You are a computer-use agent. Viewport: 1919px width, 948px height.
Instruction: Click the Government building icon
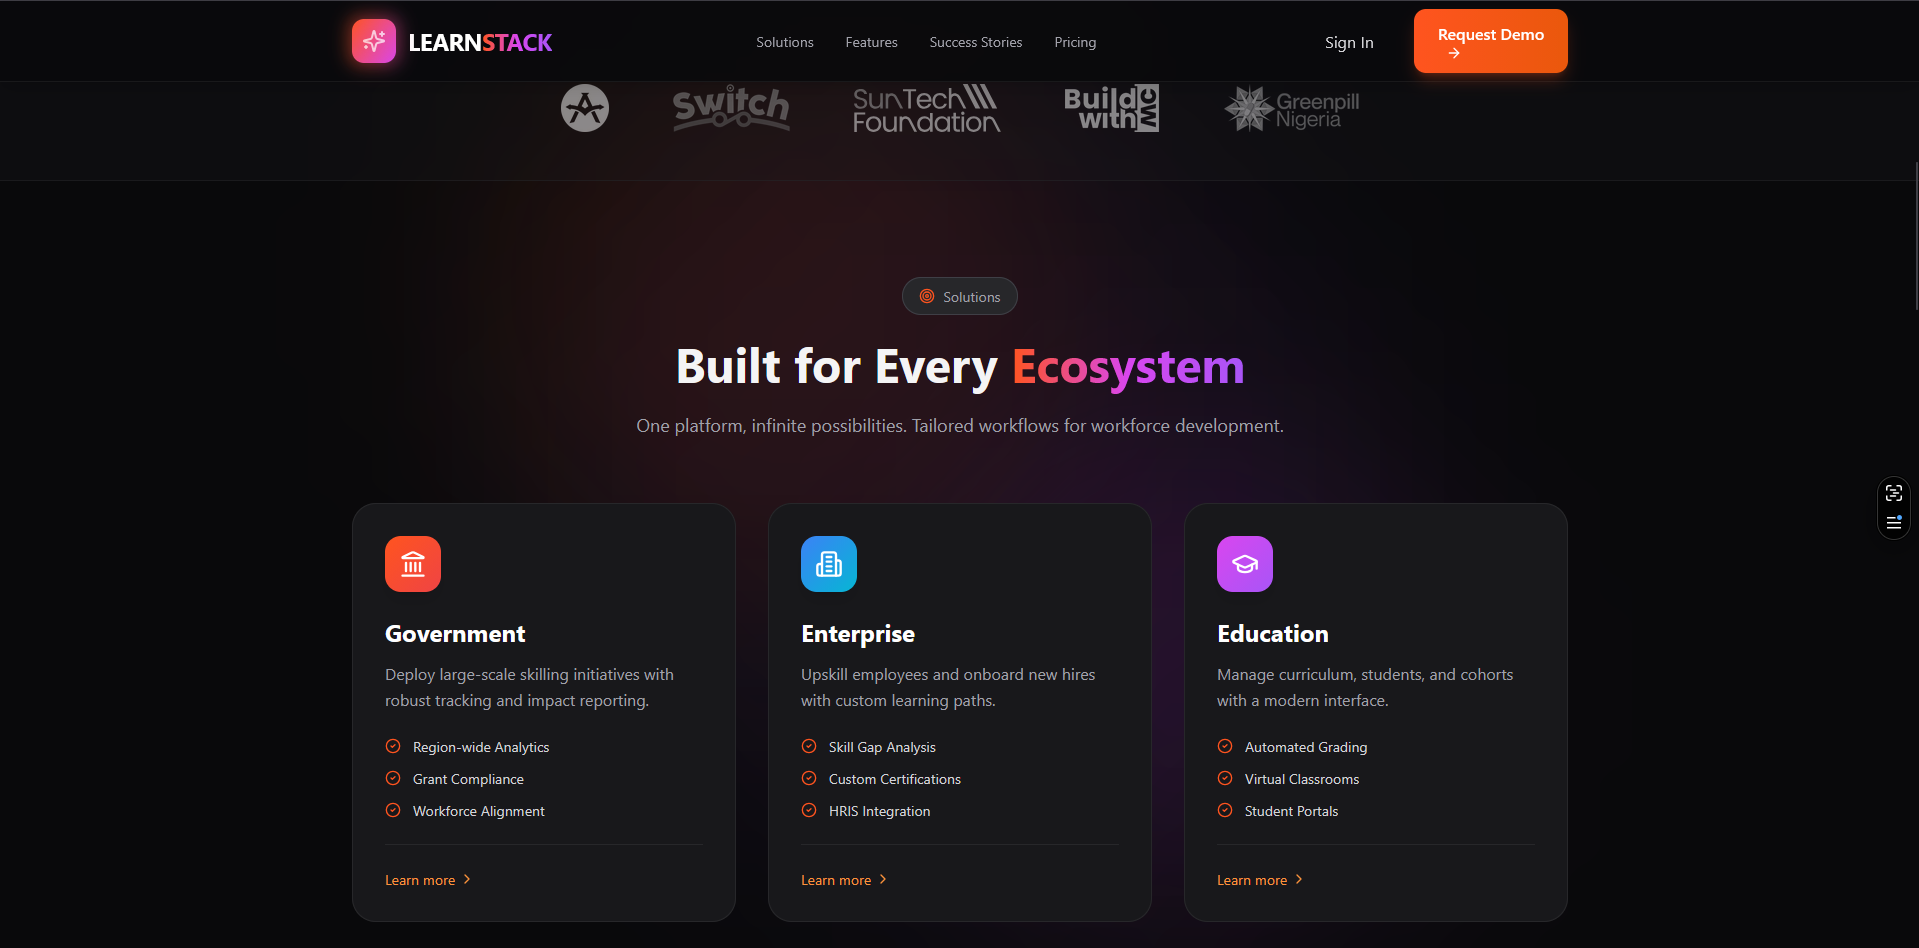[413, 564]
